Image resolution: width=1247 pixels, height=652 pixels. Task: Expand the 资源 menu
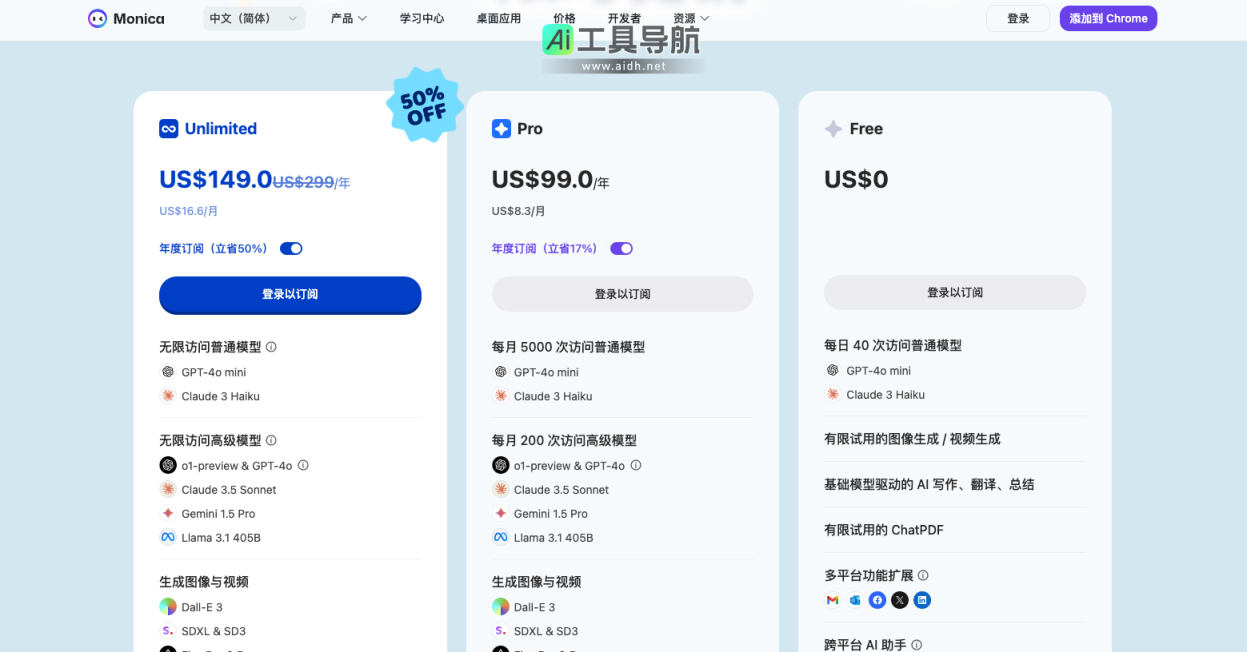pyautogui.click(x=691, y=18)
